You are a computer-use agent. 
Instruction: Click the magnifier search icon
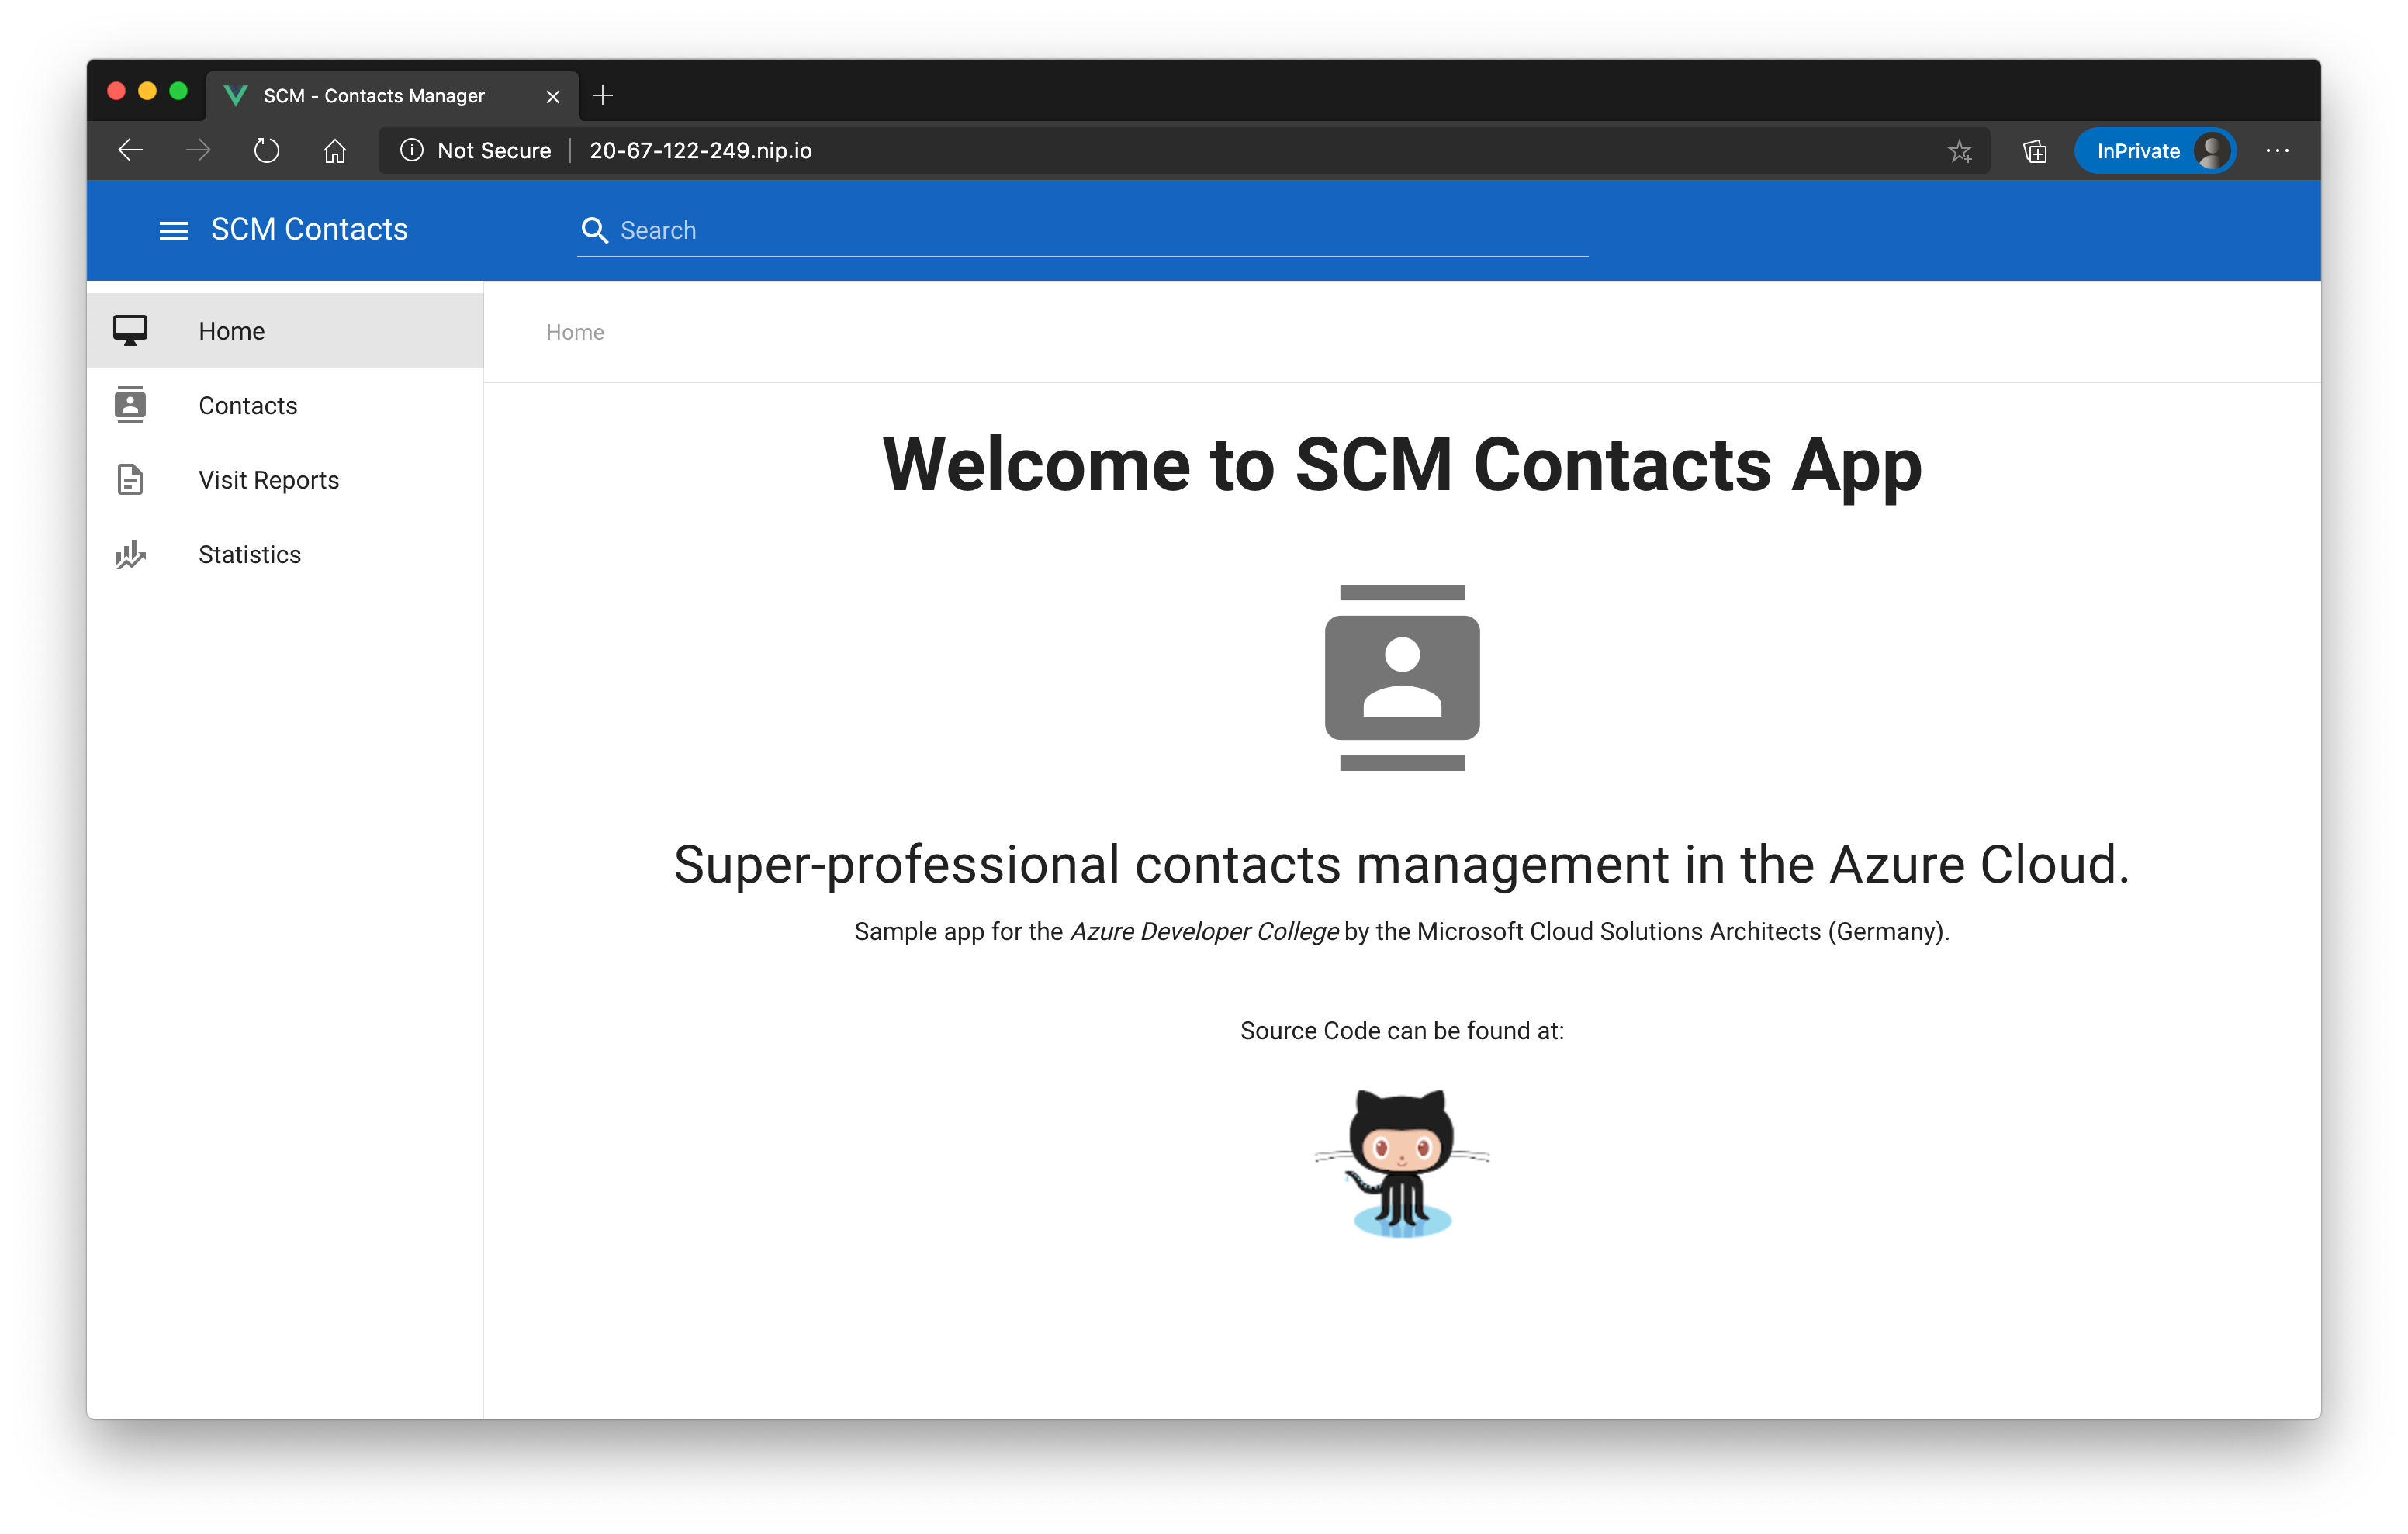[594, 231]
